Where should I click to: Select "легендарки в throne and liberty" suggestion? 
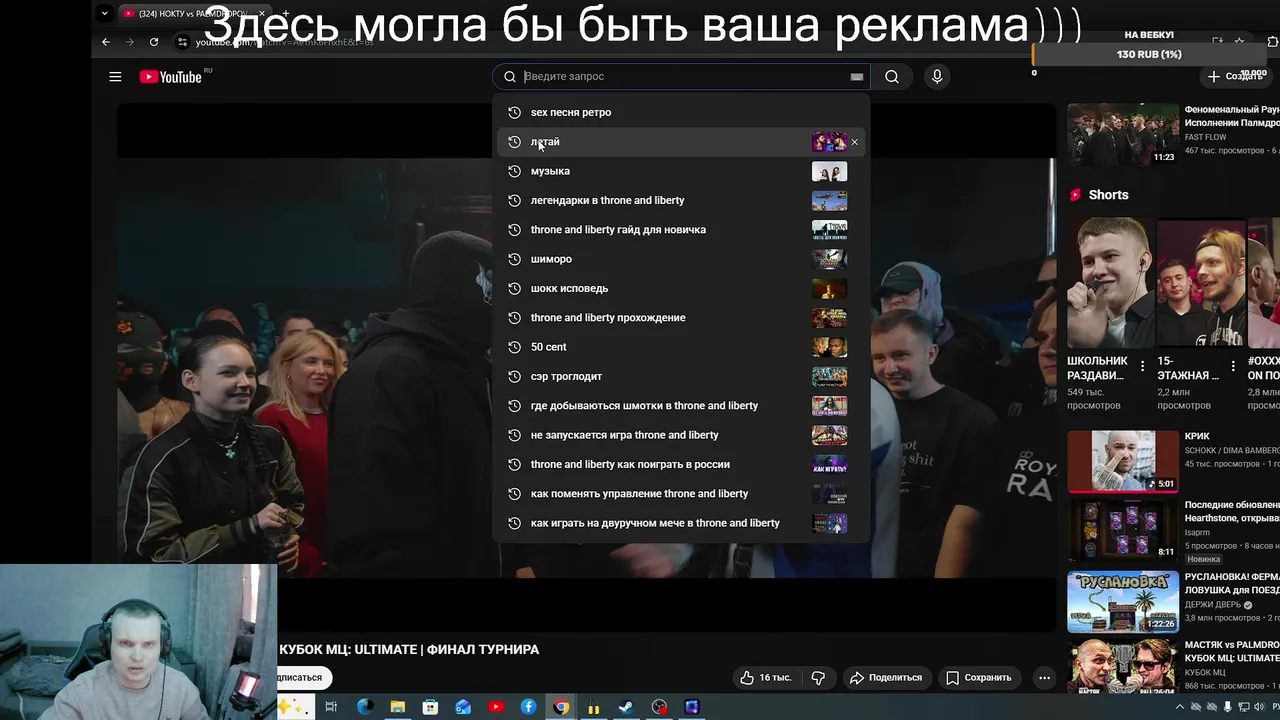click(681, 200)
